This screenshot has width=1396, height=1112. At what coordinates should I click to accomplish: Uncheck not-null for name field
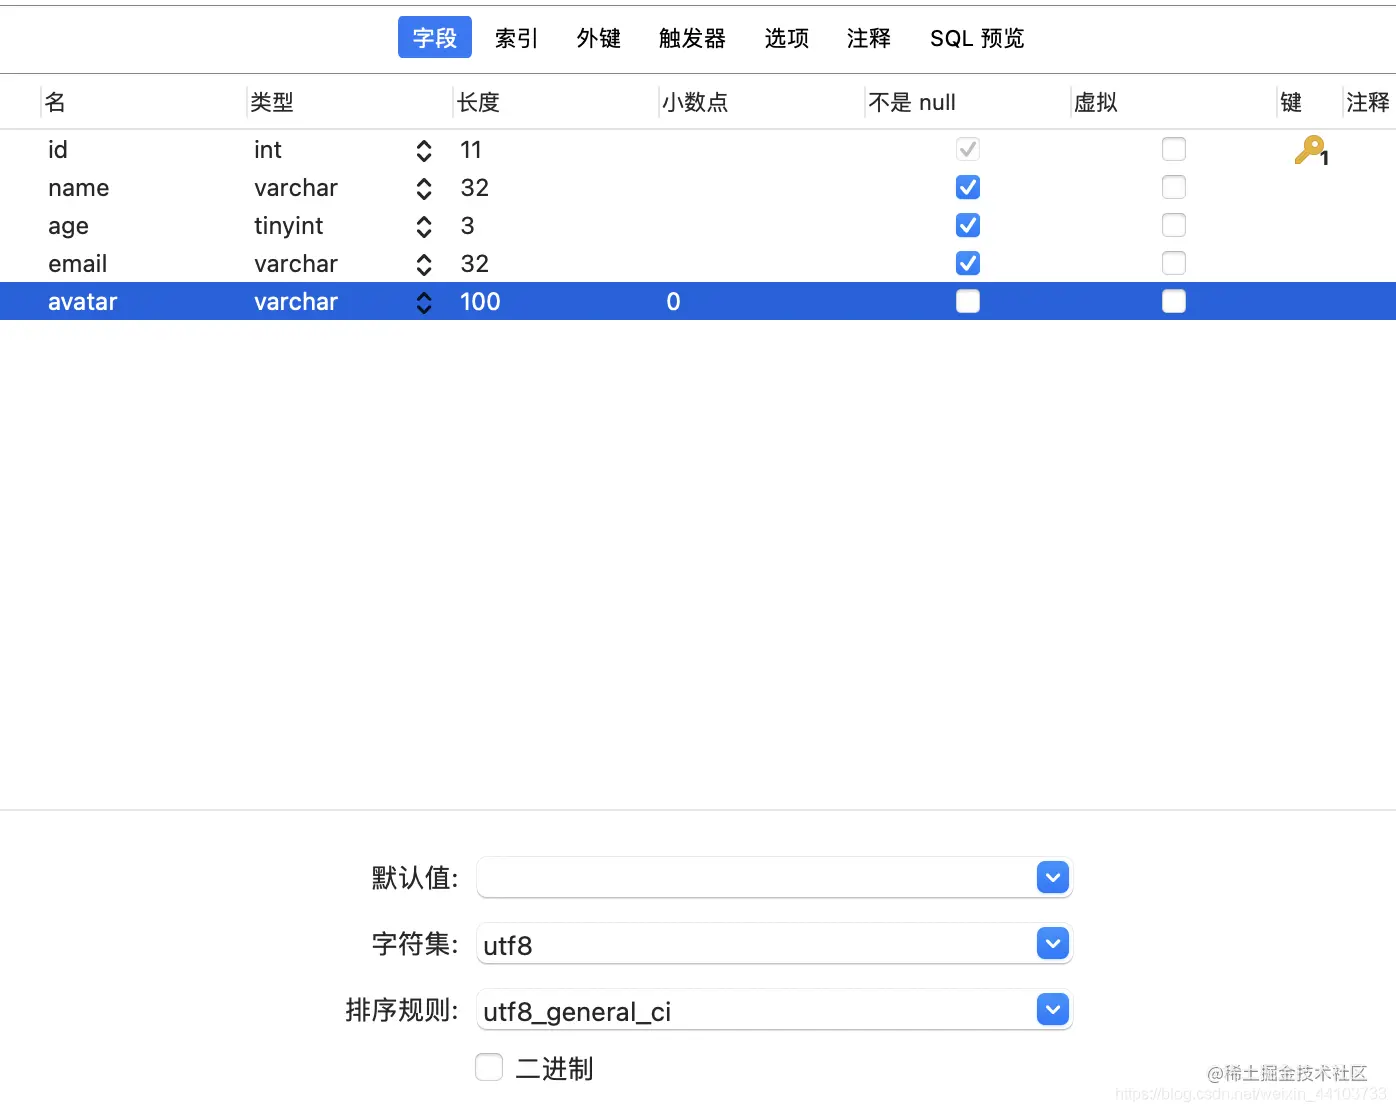click(968, 187)
